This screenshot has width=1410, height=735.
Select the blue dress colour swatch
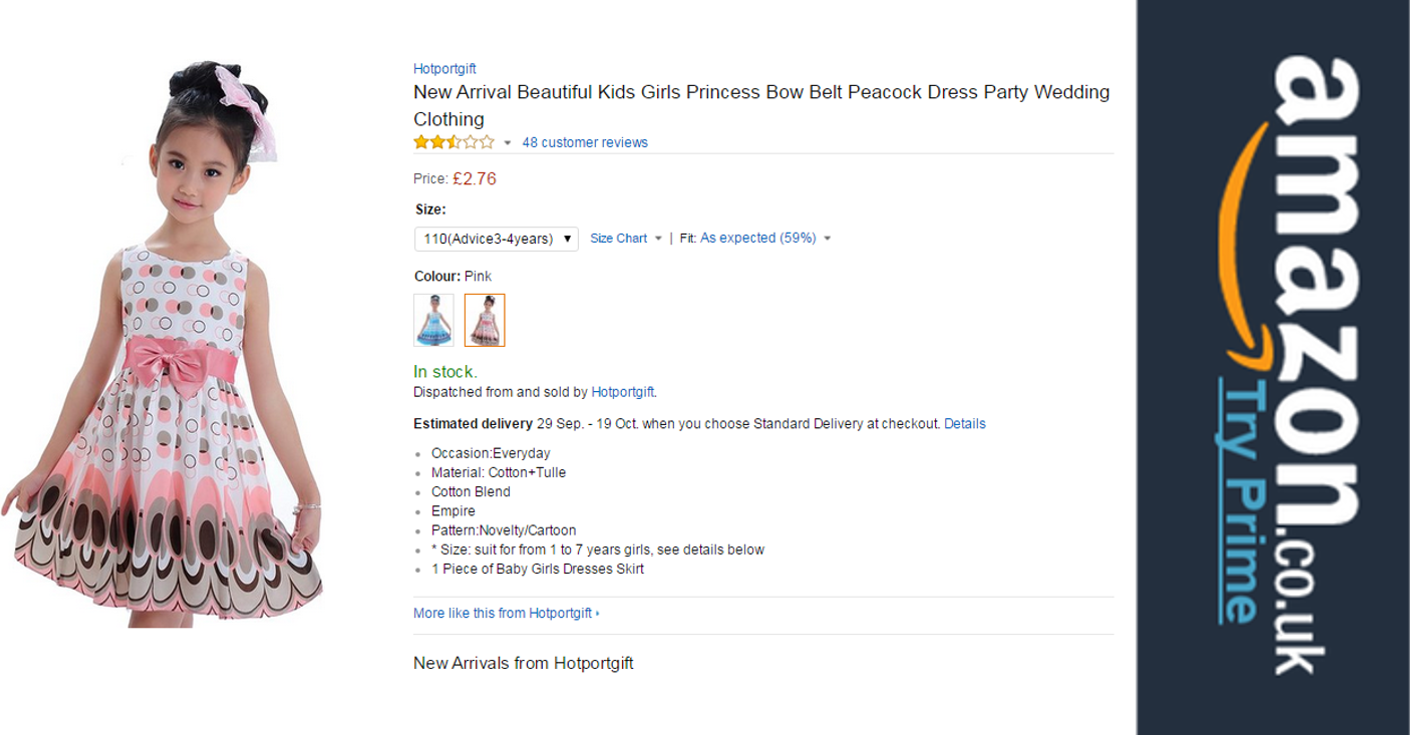(434, 320)
